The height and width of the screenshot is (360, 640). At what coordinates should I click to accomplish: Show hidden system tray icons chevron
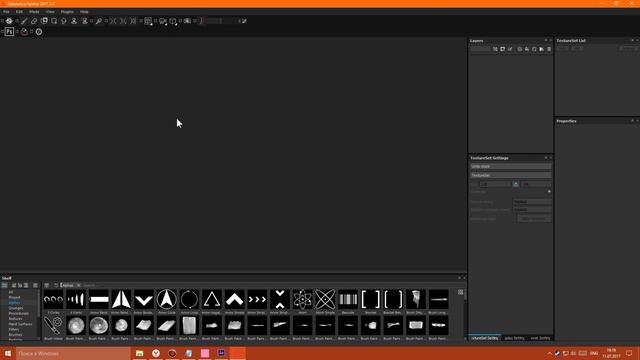pos(549,353)
